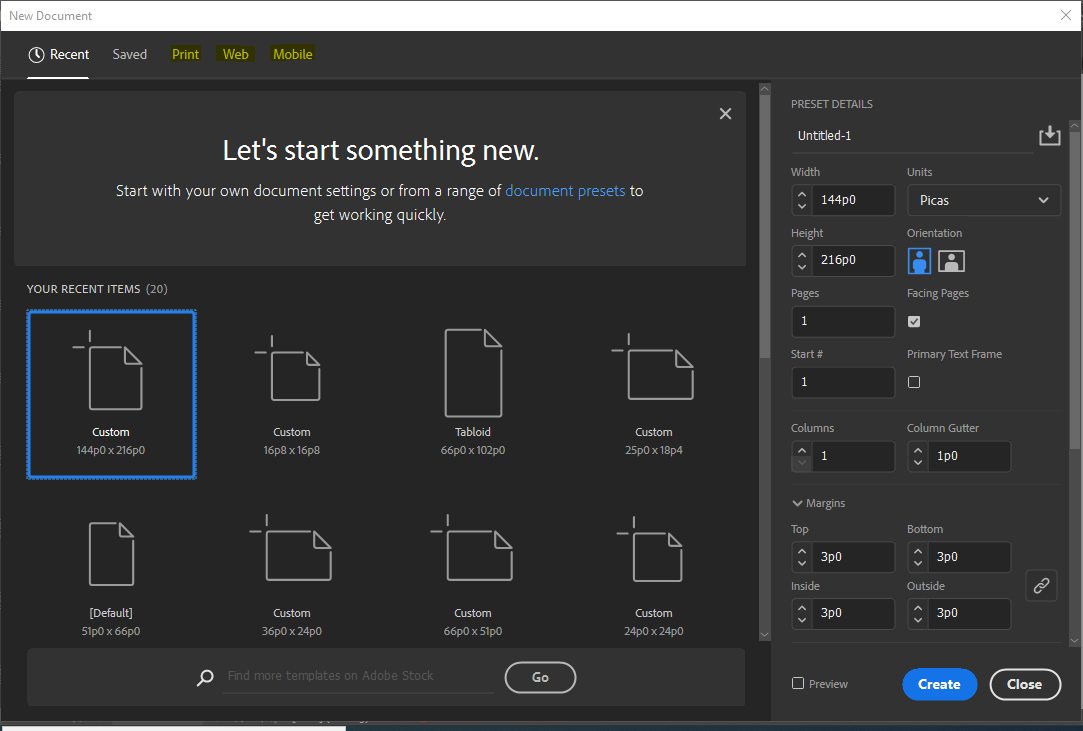Screen dimensions: 1083x731
Task: Click the search magnifier icon
Action: point(205,677)
